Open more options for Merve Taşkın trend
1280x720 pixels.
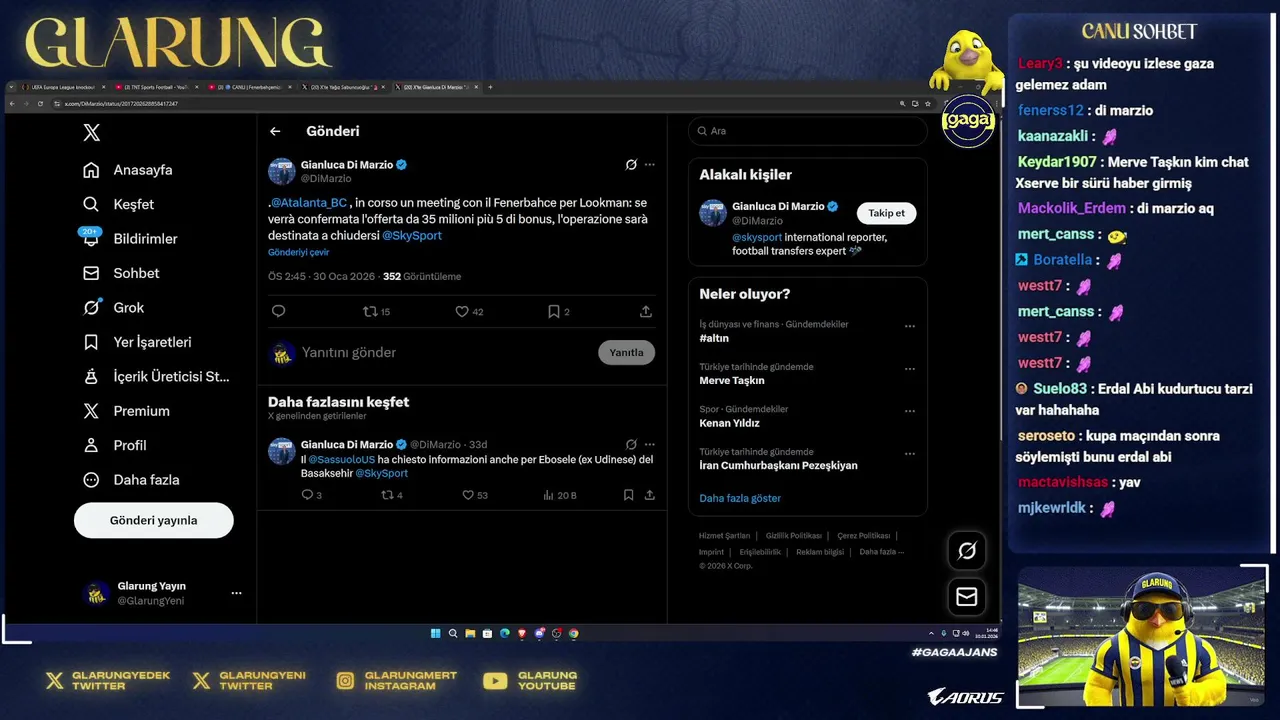[x=910, y=368]
